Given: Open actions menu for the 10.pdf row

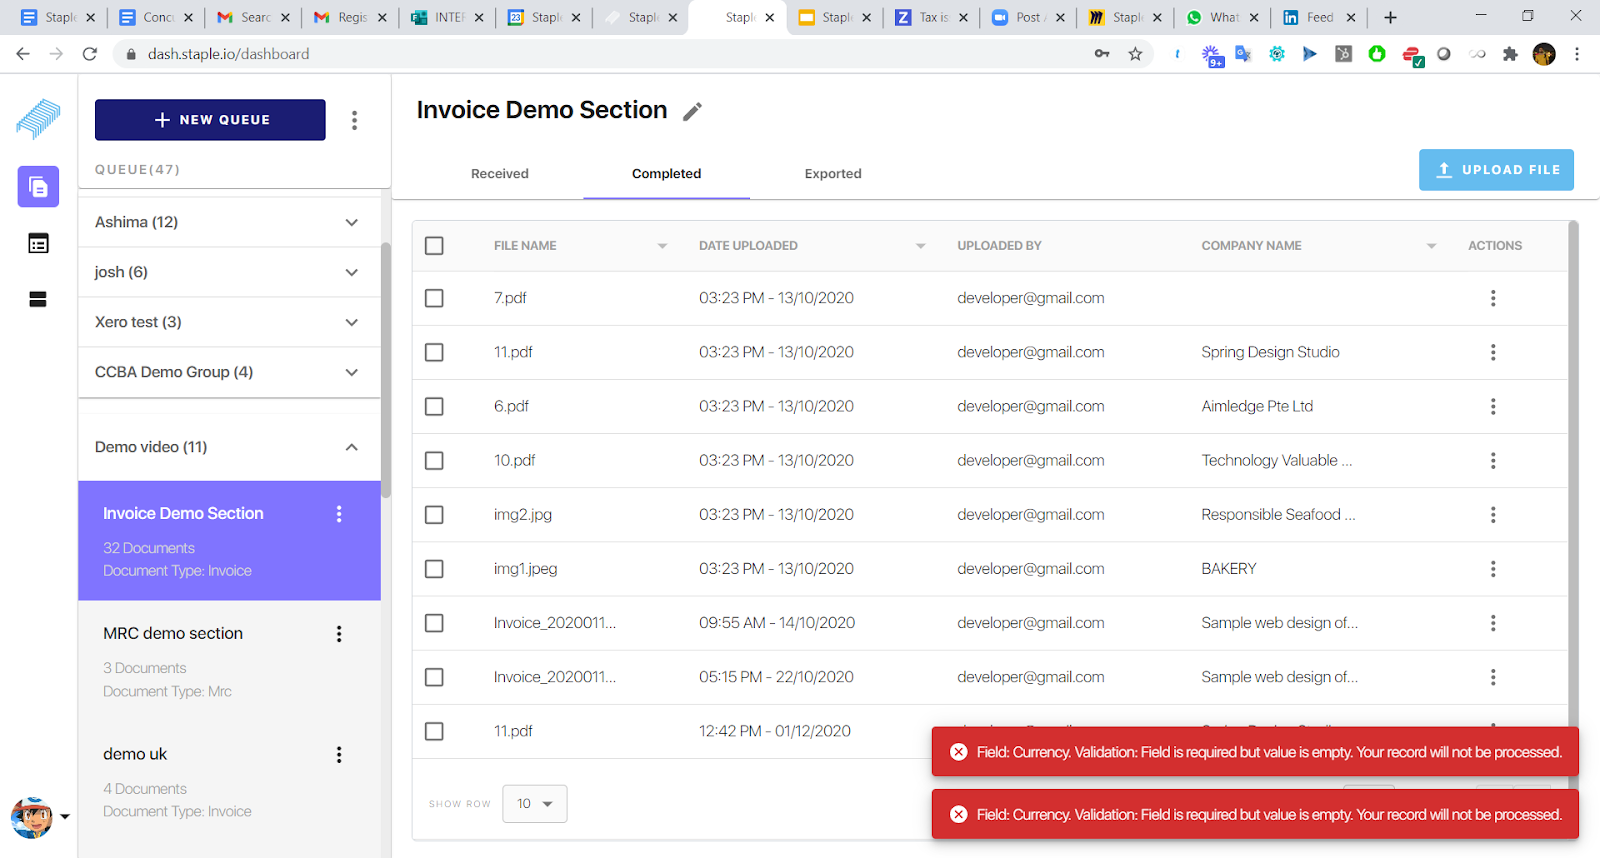Looking at the screenshot, I should pos(1493,460).
